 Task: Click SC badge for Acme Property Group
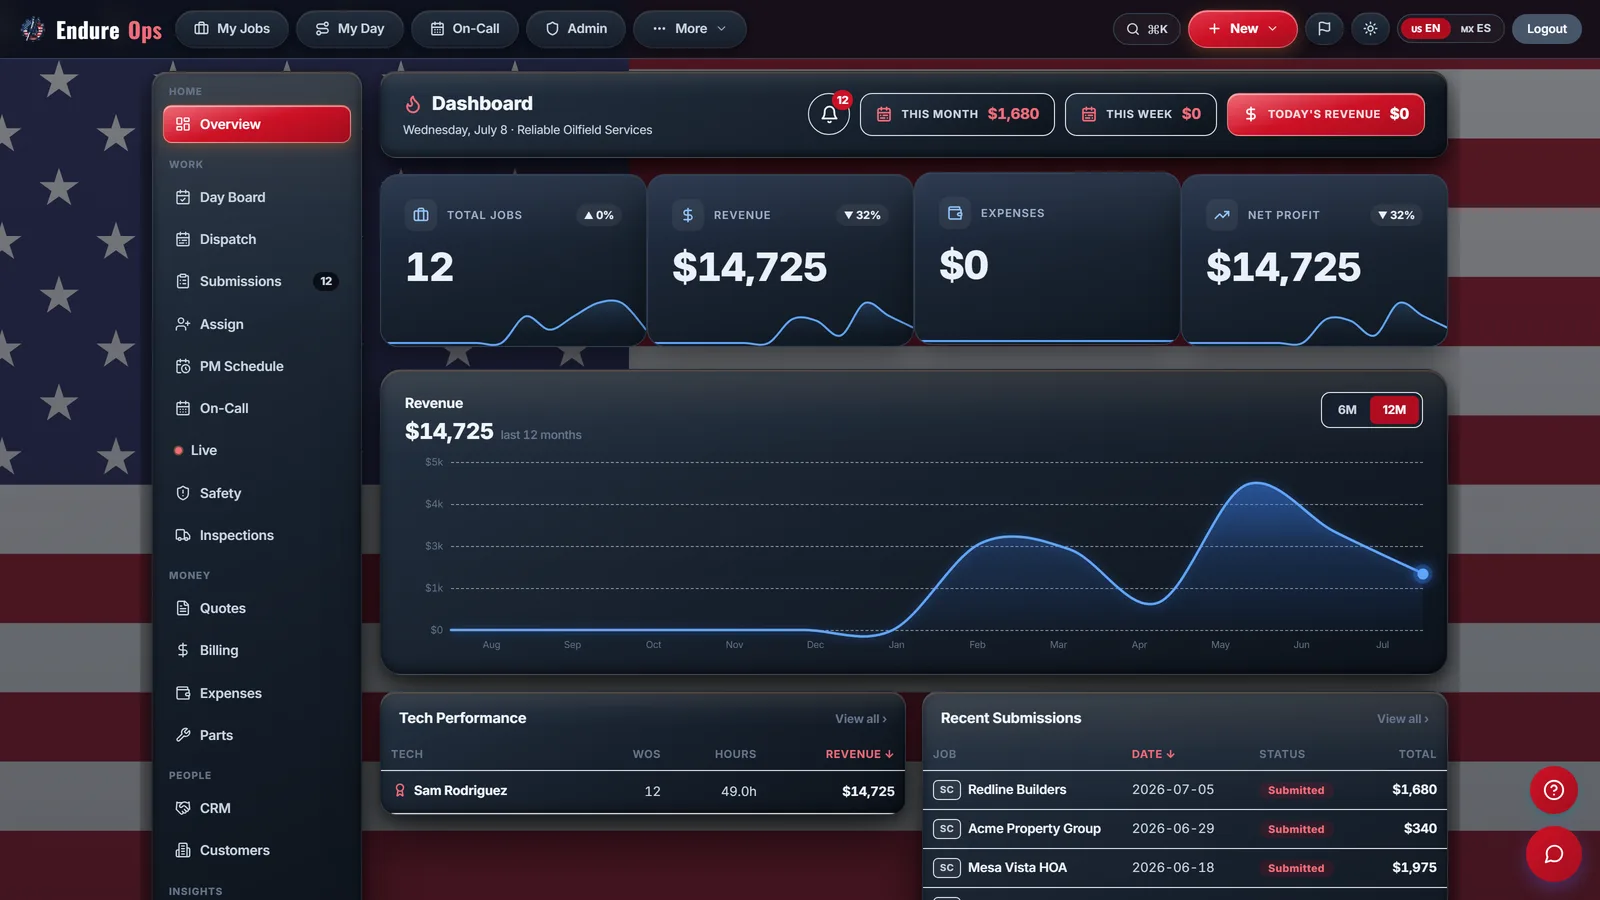pos(946,829)
